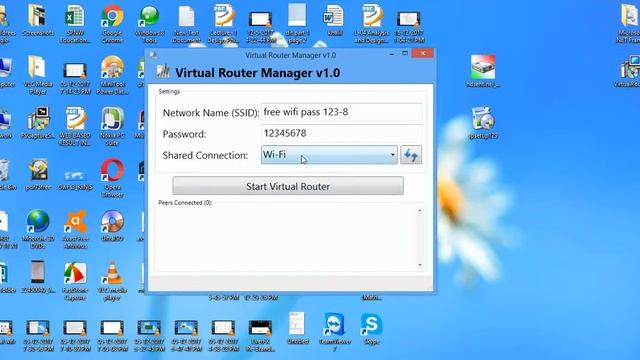
Task: Open the Shared Connection Wi-Fi dropdown
Action: point(329,155)
